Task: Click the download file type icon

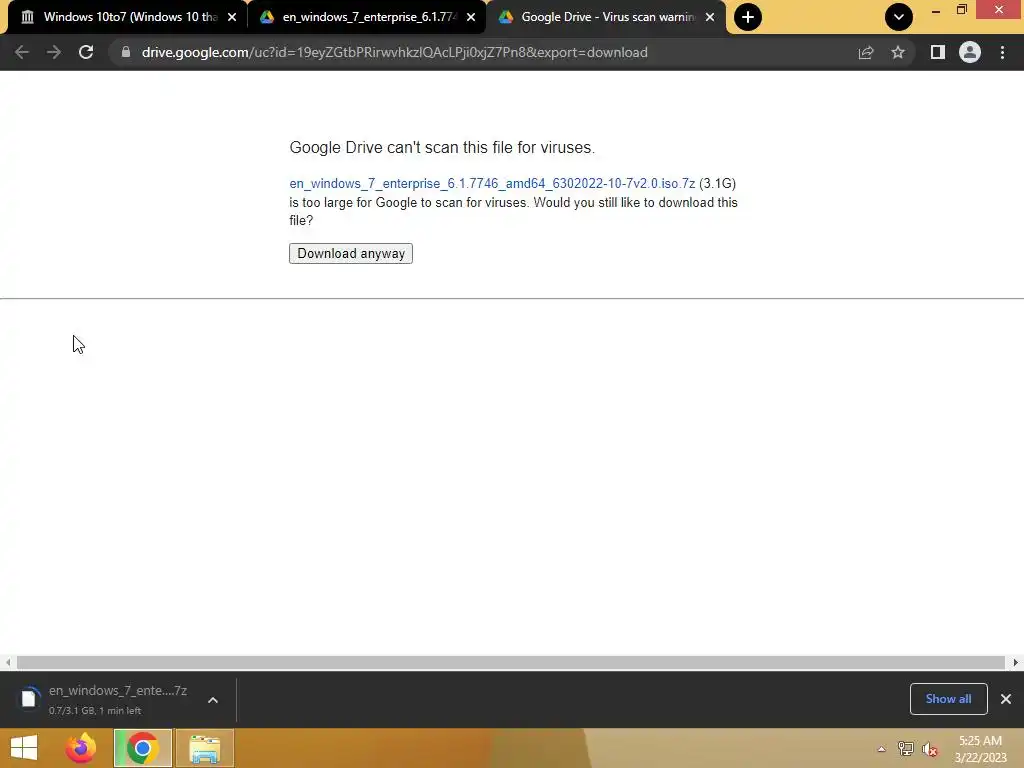Action: pos(28,699)
